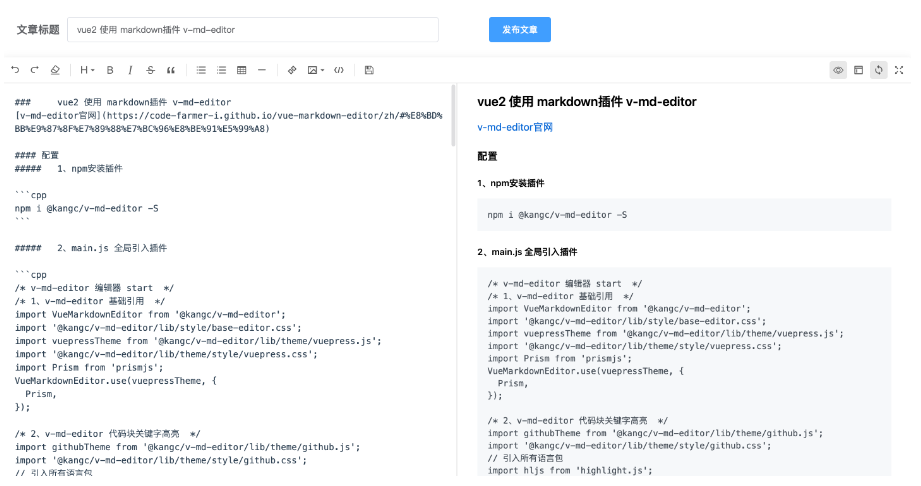This screenshot has width=921, height=486.
Task: Click the 发布文章 publish button
Action: coord(520,29)
